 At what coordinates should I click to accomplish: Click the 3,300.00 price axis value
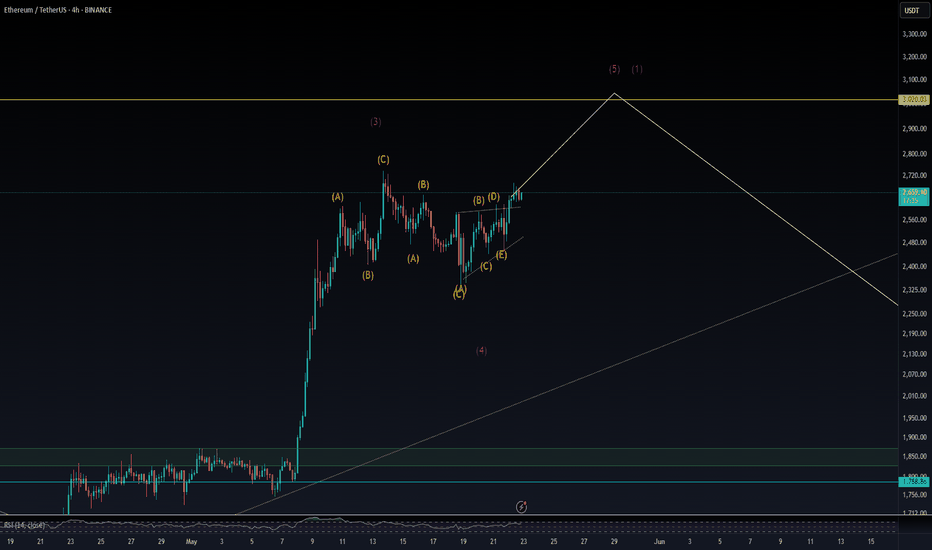pyautogui.click(x=915, y=34)
